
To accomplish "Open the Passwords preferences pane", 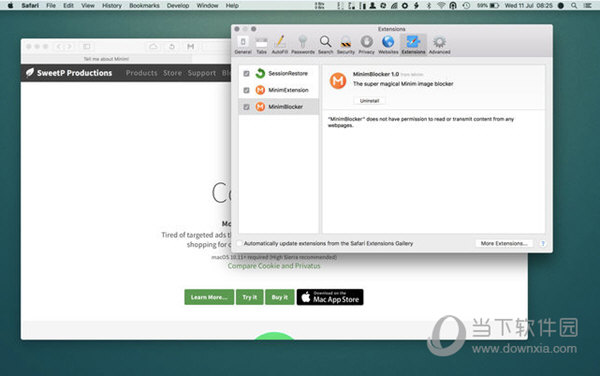I will coord(303,45).
